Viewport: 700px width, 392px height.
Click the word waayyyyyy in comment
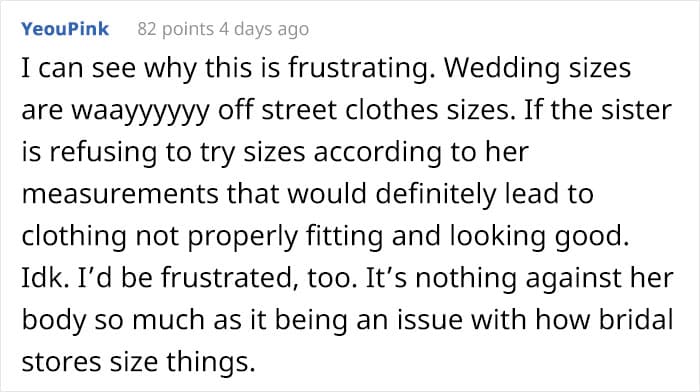(x=141, y=111)
